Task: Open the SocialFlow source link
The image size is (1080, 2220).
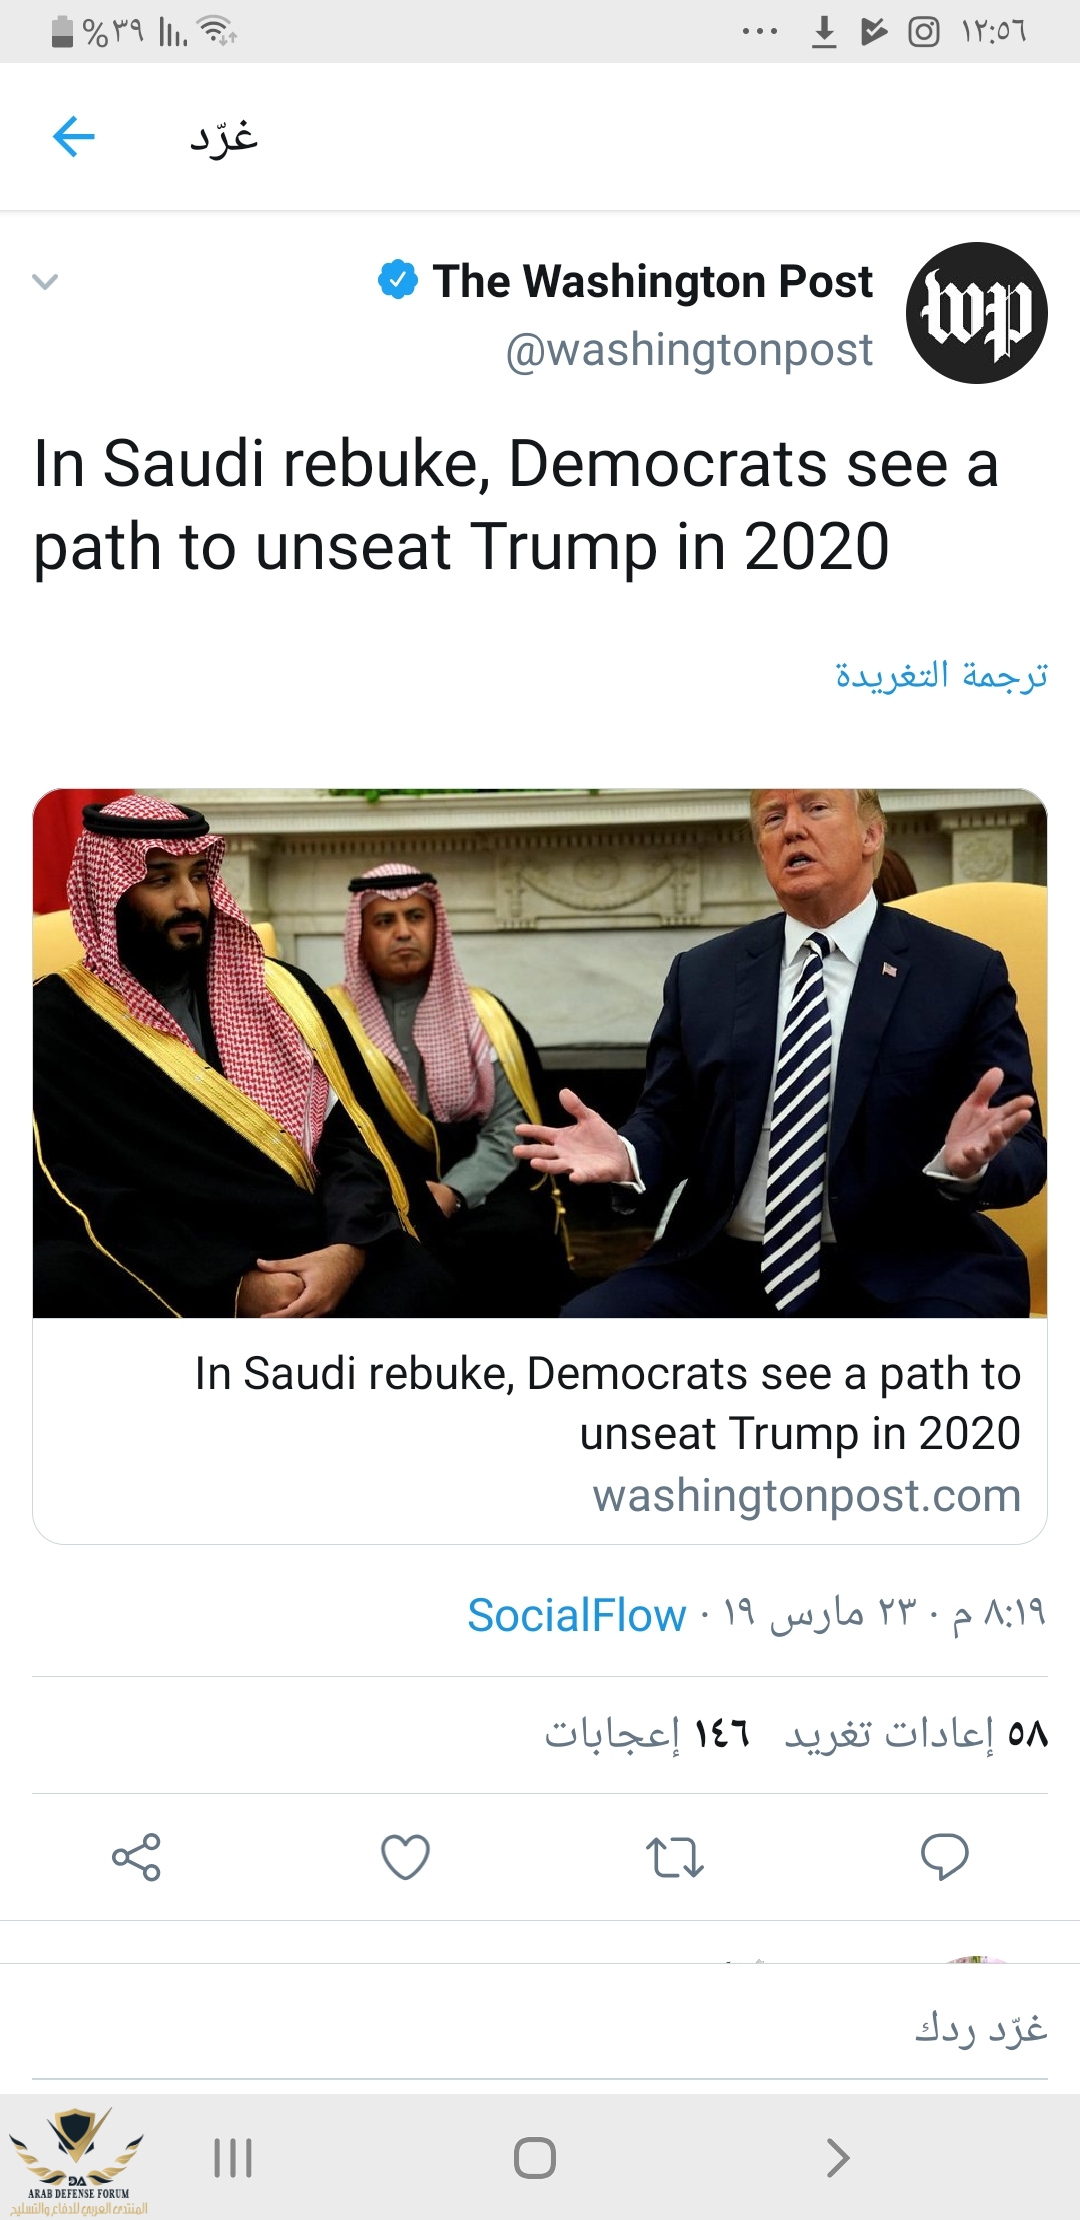Action: click(x=576, y=1615)
